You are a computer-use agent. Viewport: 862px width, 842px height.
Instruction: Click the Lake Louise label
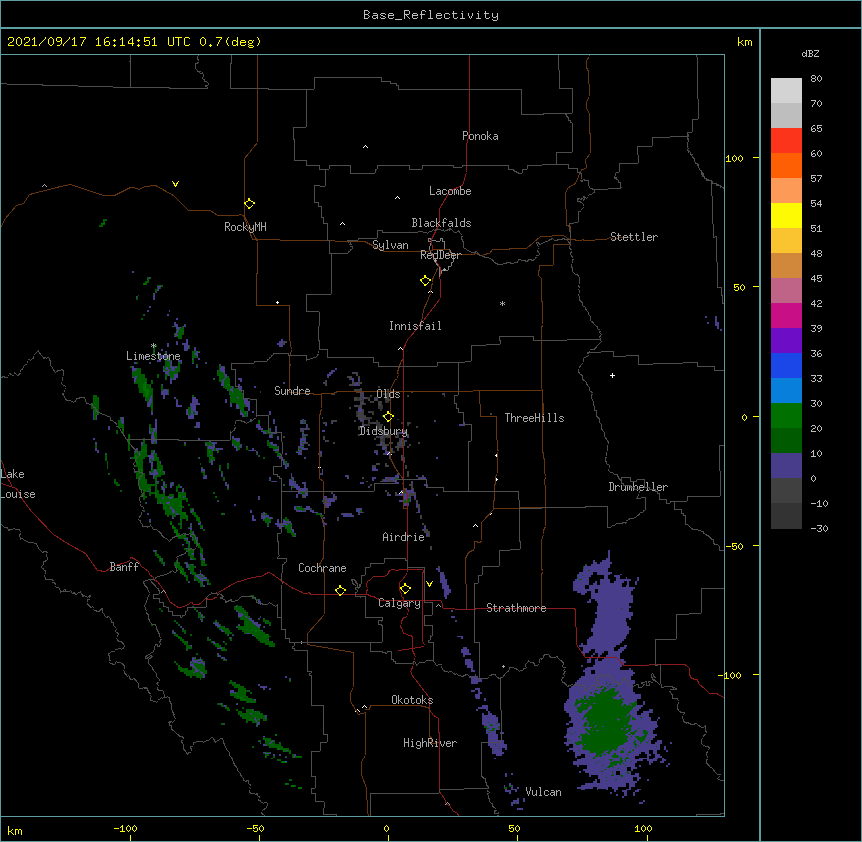[x=18, y=484]
